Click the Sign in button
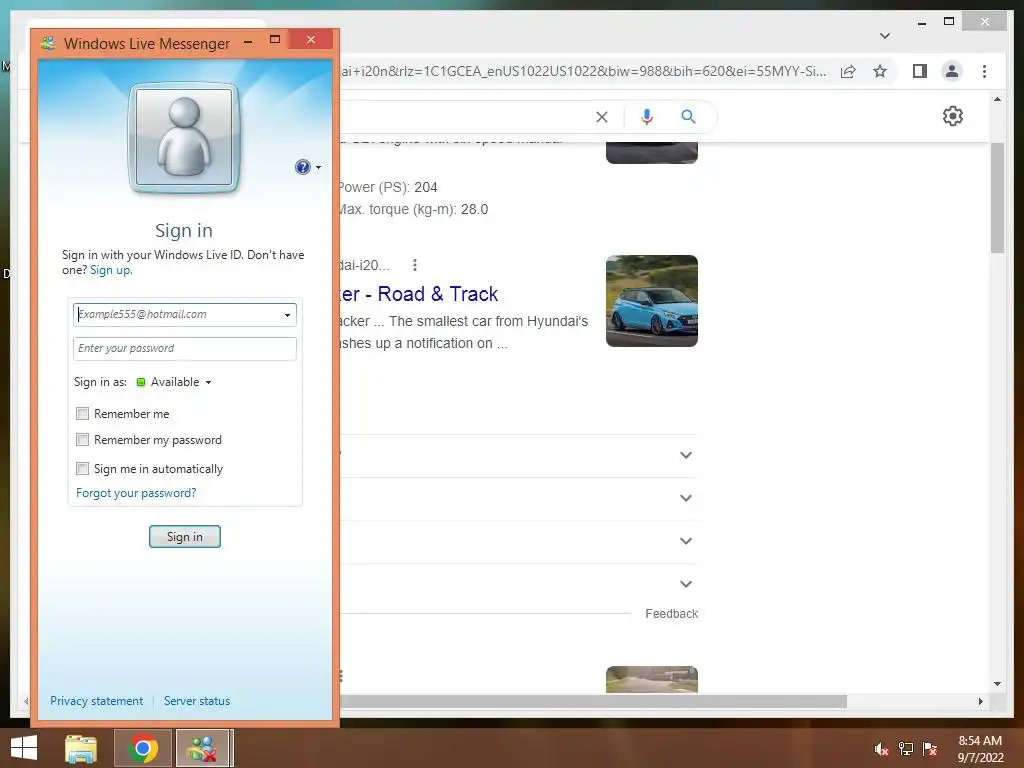Viewport: 1024px width, 768px height. tap(185, 537)
